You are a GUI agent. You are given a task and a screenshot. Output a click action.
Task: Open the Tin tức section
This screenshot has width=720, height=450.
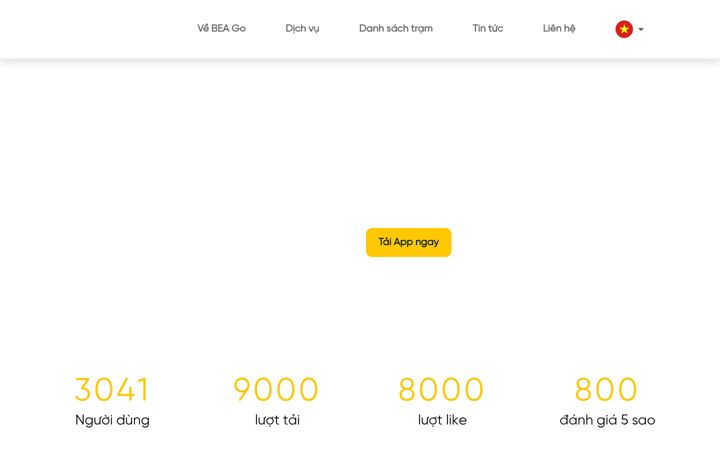tap(488, 28)
